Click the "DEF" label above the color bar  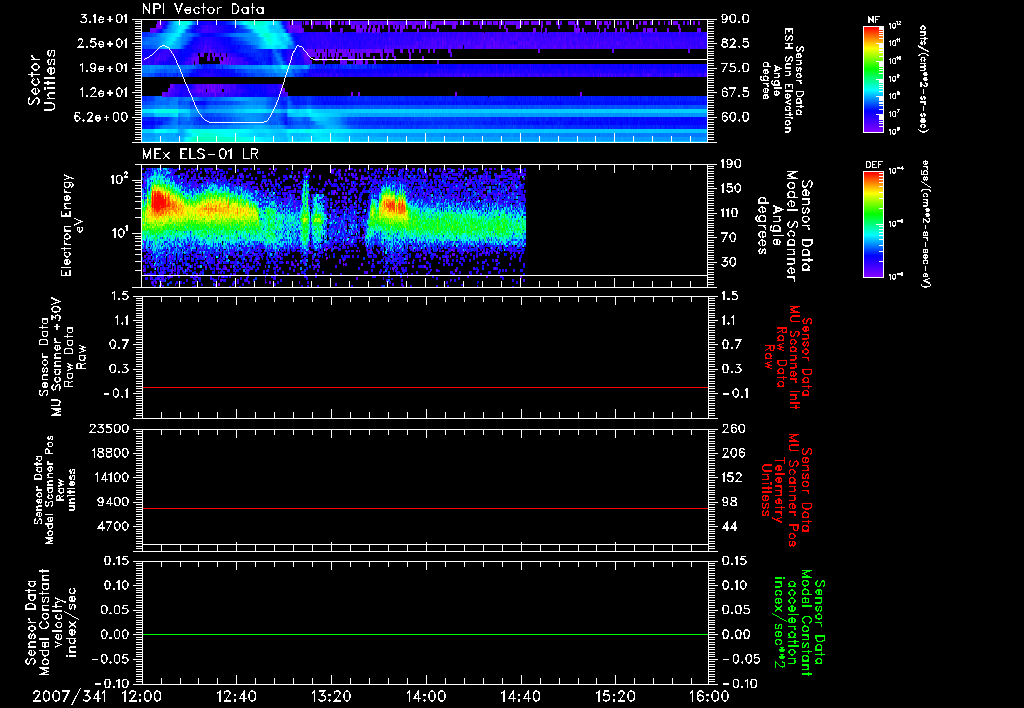point(873,165)
